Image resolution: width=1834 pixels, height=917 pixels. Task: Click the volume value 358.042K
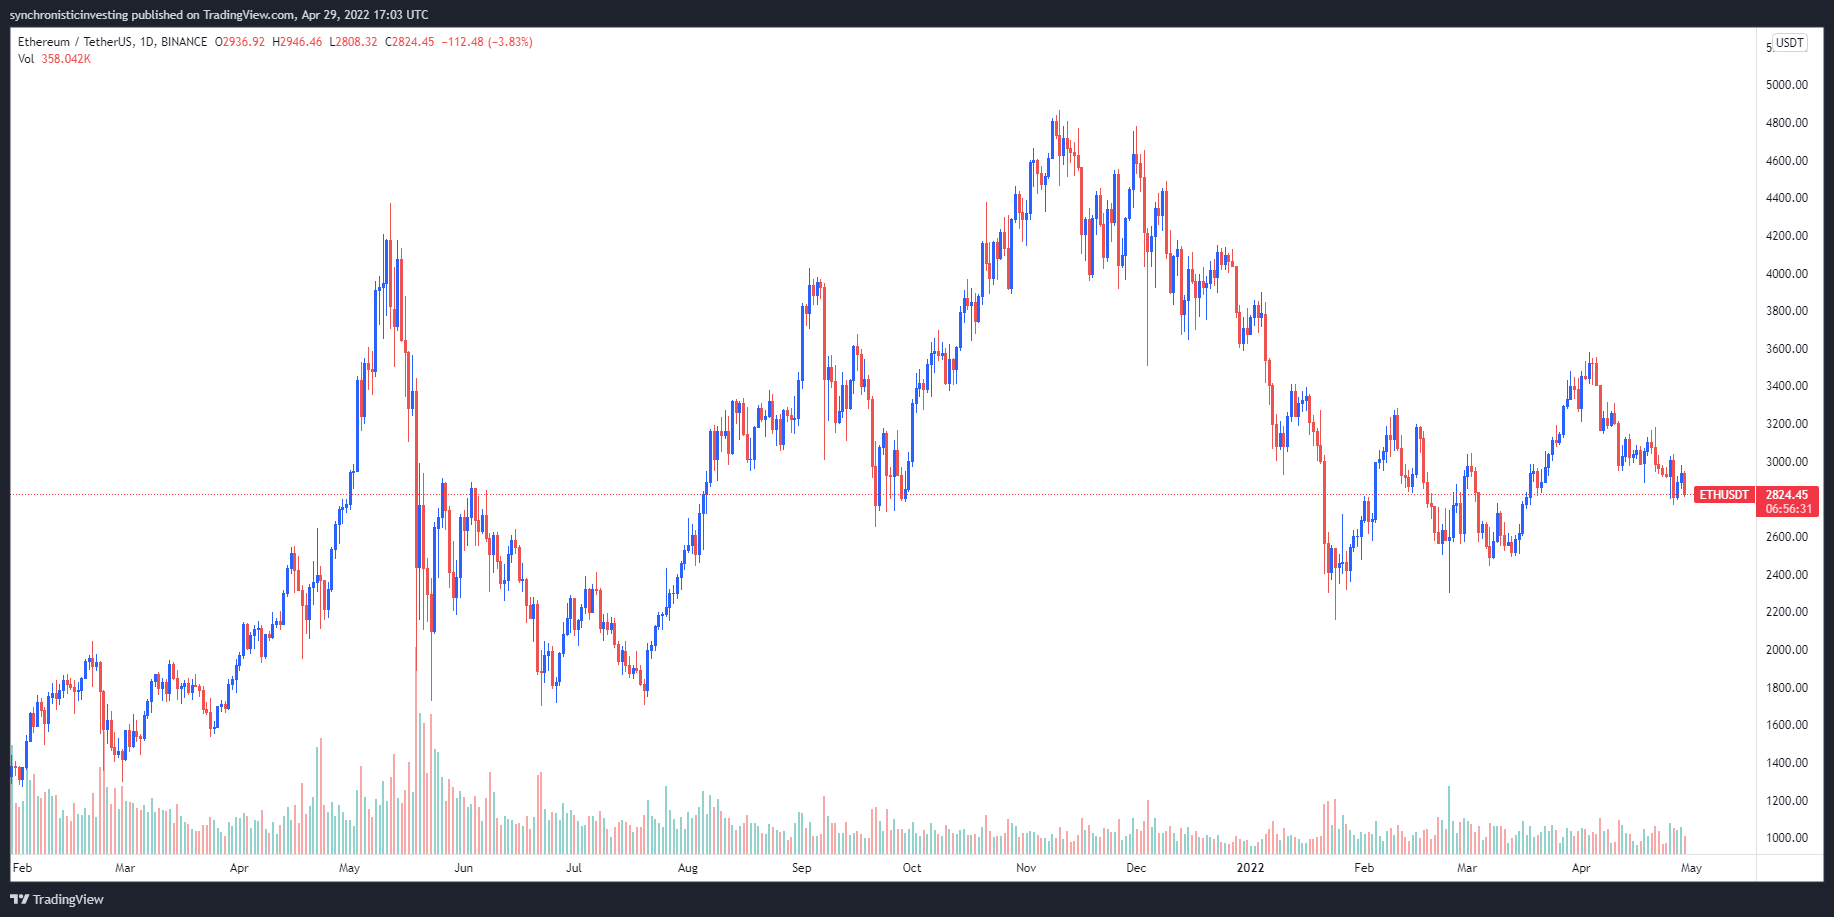(x=66, y=59)
